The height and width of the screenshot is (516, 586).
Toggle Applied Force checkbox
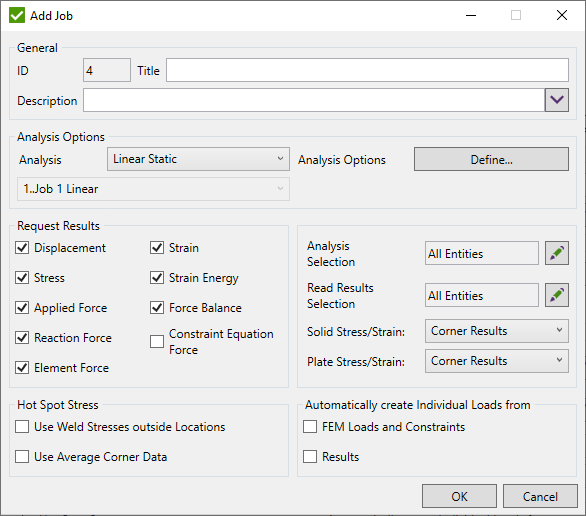(x=22, y=307)
